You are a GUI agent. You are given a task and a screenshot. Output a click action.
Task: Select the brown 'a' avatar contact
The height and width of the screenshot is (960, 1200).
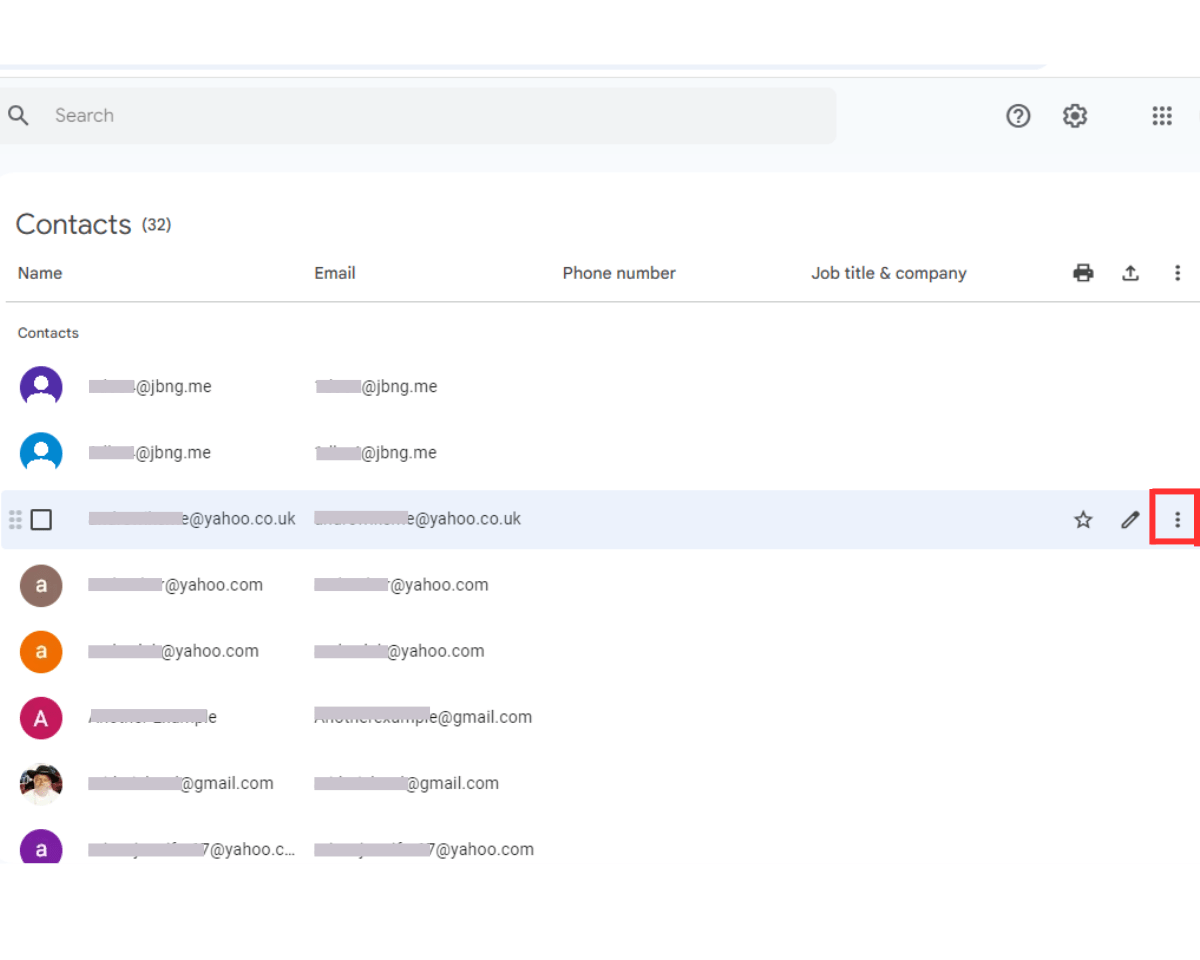click(x=41, y=586)
